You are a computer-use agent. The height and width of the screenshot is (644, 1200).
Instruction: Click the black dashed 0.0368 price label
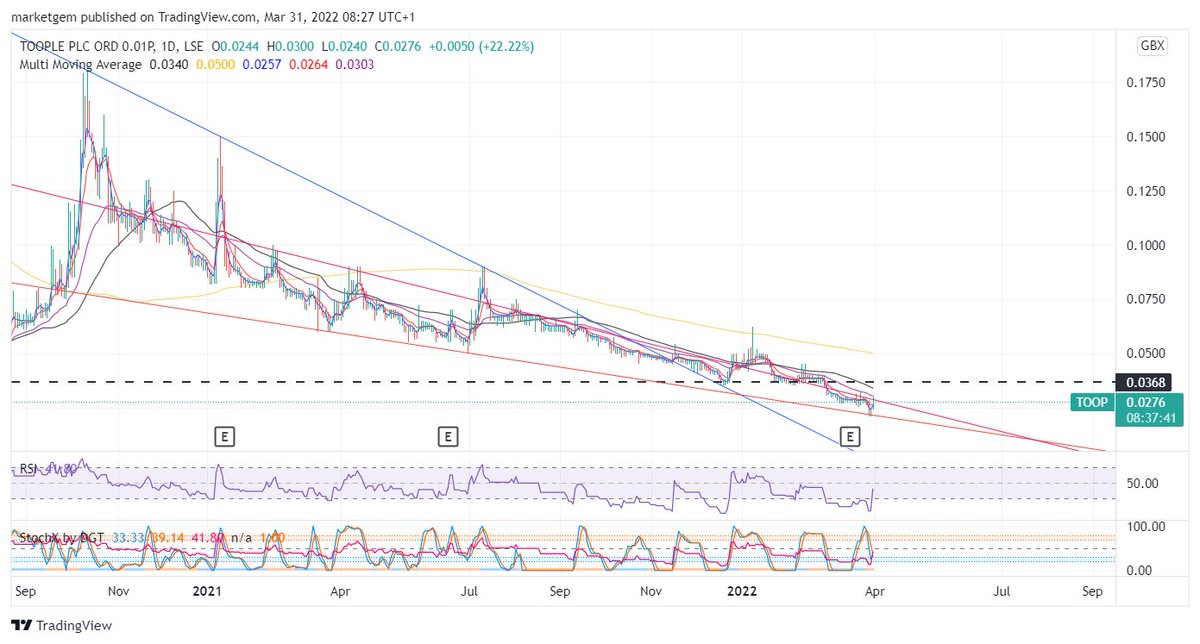click(1146, 382)
